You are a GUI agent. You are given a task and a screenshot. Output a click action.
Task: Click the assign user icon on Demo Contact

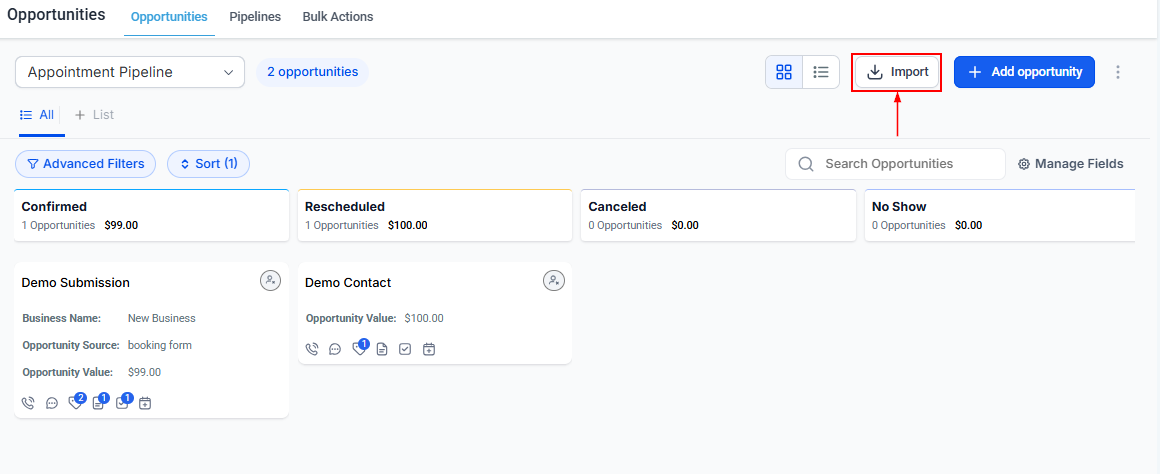tap(554, 281)
